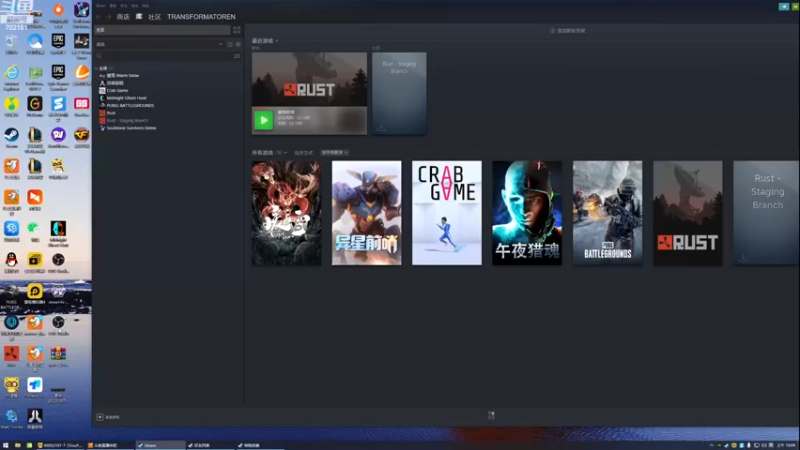Open the Windows Start button
This screenshot has height=450, width=800.
pos(6,445)
